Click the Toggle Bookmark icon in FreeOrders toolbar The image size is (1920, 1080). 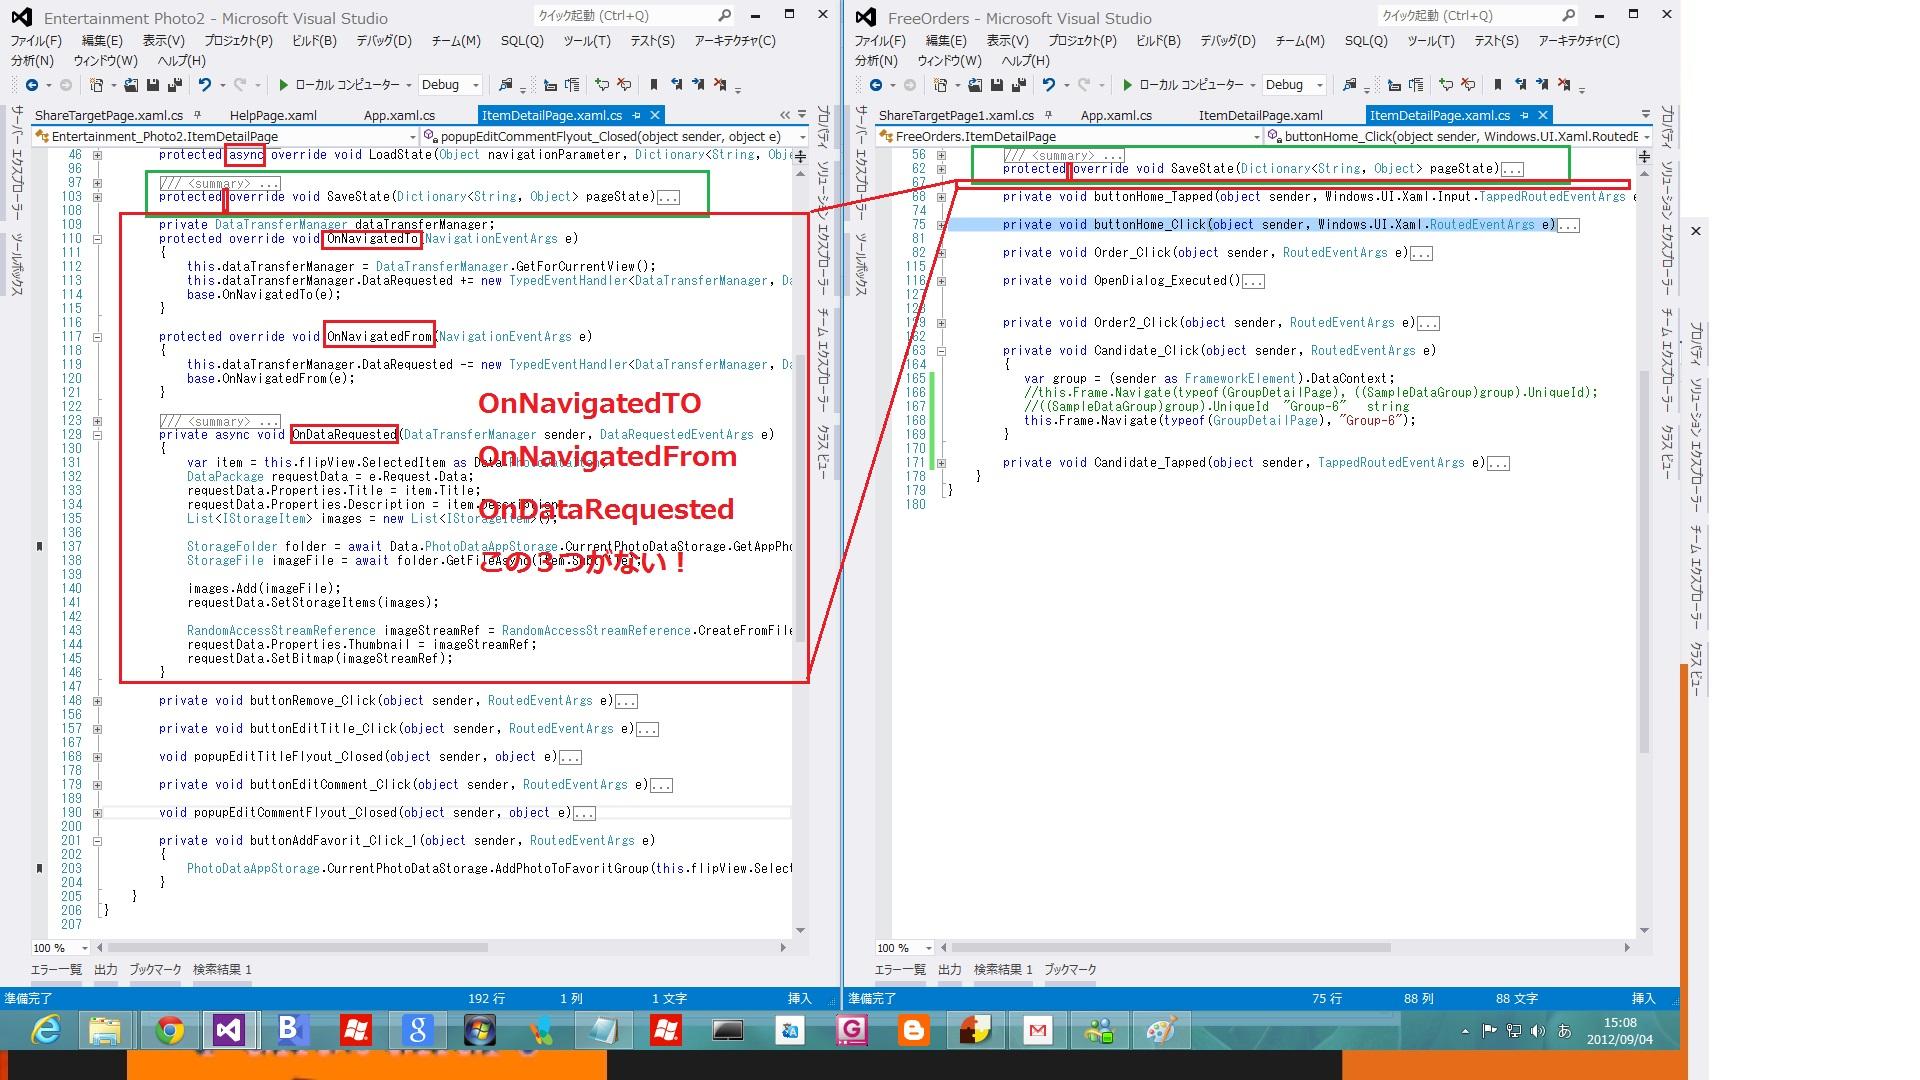click(1497, 85)
